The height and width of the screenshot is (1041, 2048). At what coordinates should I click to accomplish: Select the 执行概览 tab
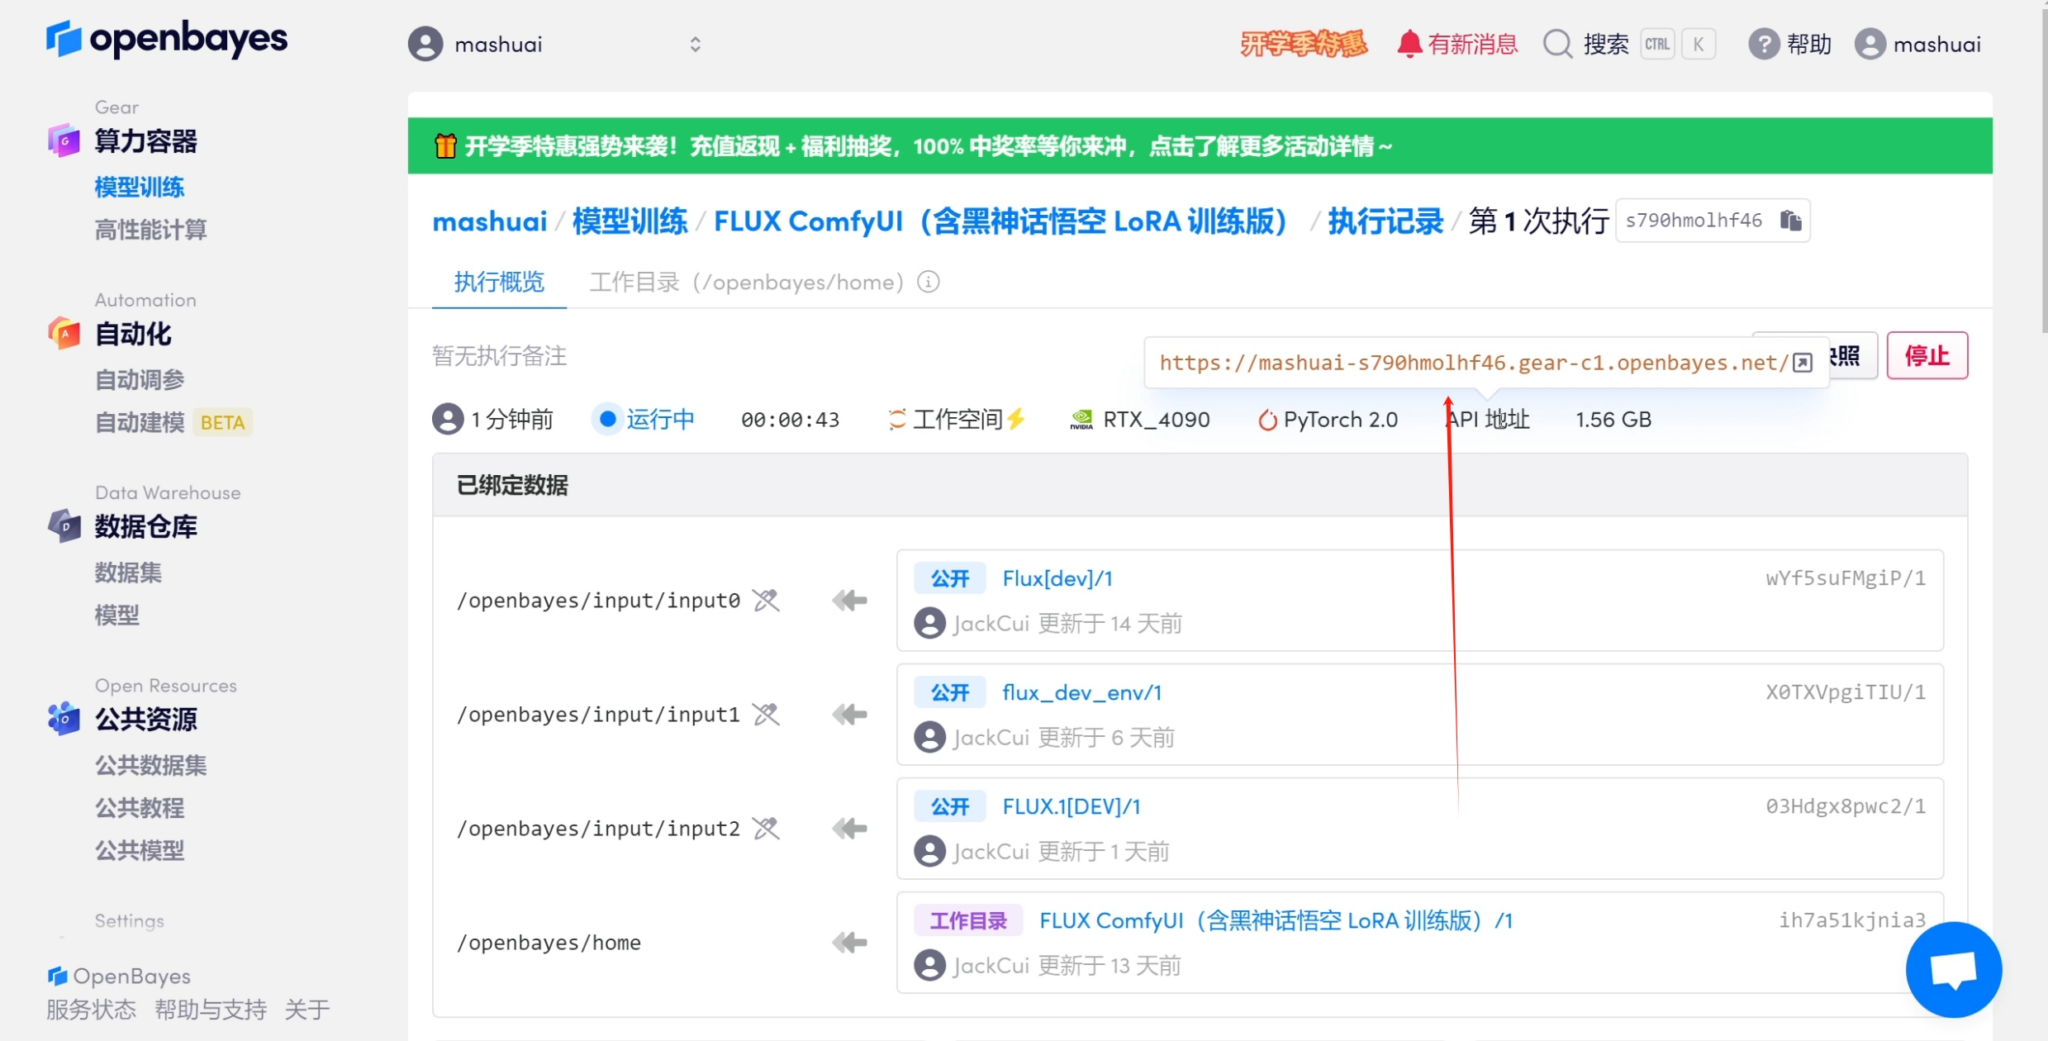[498, 281]
